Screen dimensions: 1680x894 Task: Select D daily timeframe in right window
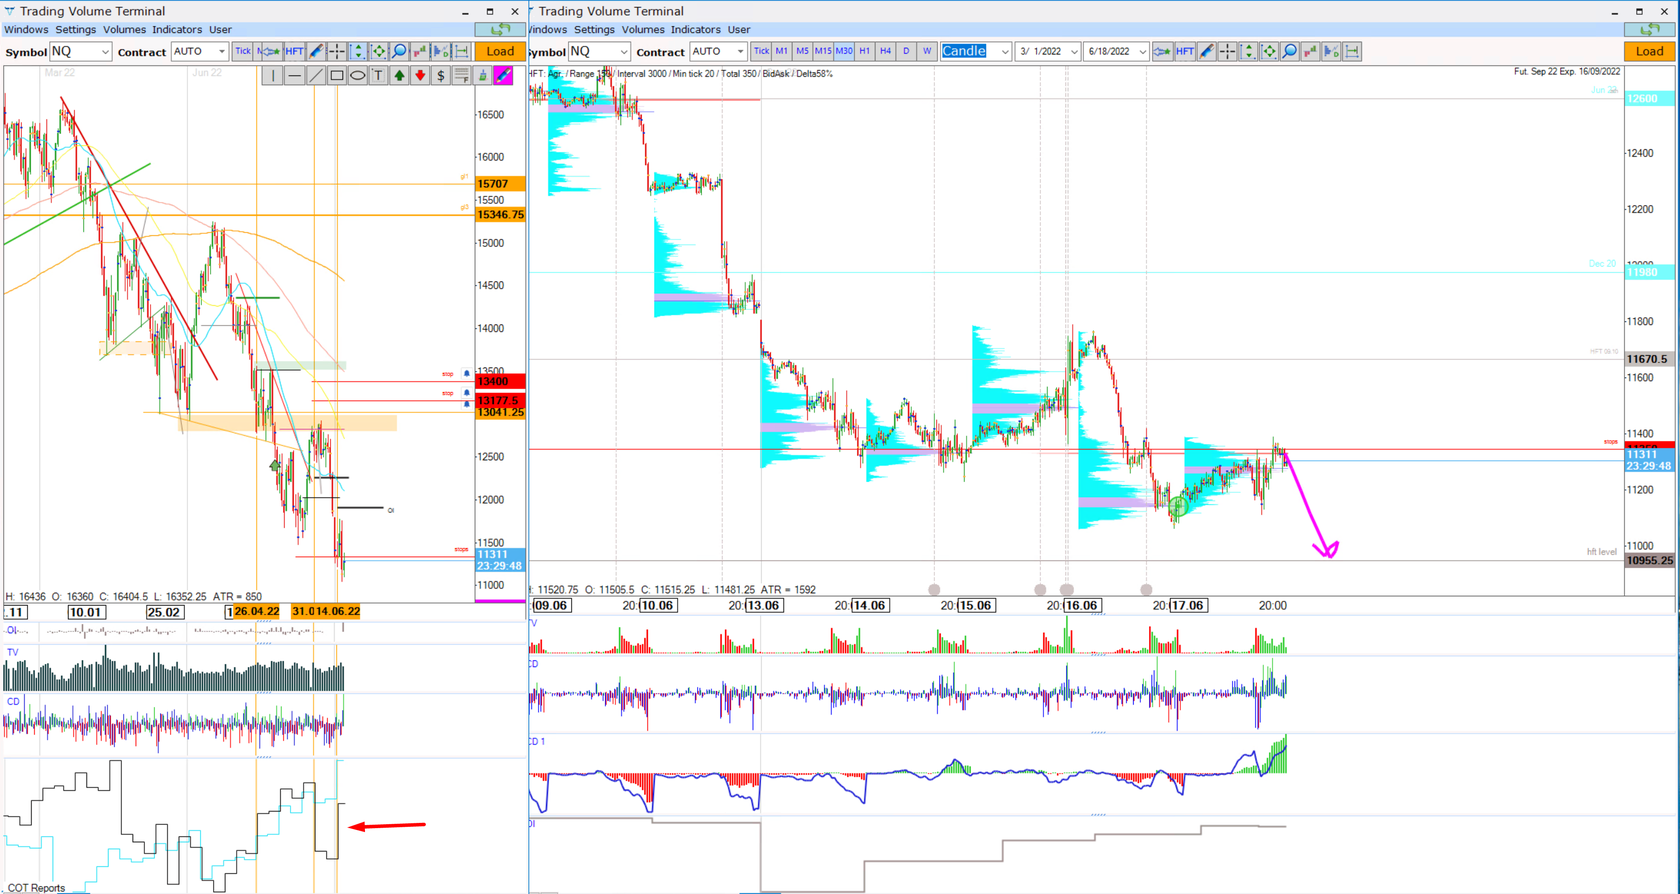(906, 51)
